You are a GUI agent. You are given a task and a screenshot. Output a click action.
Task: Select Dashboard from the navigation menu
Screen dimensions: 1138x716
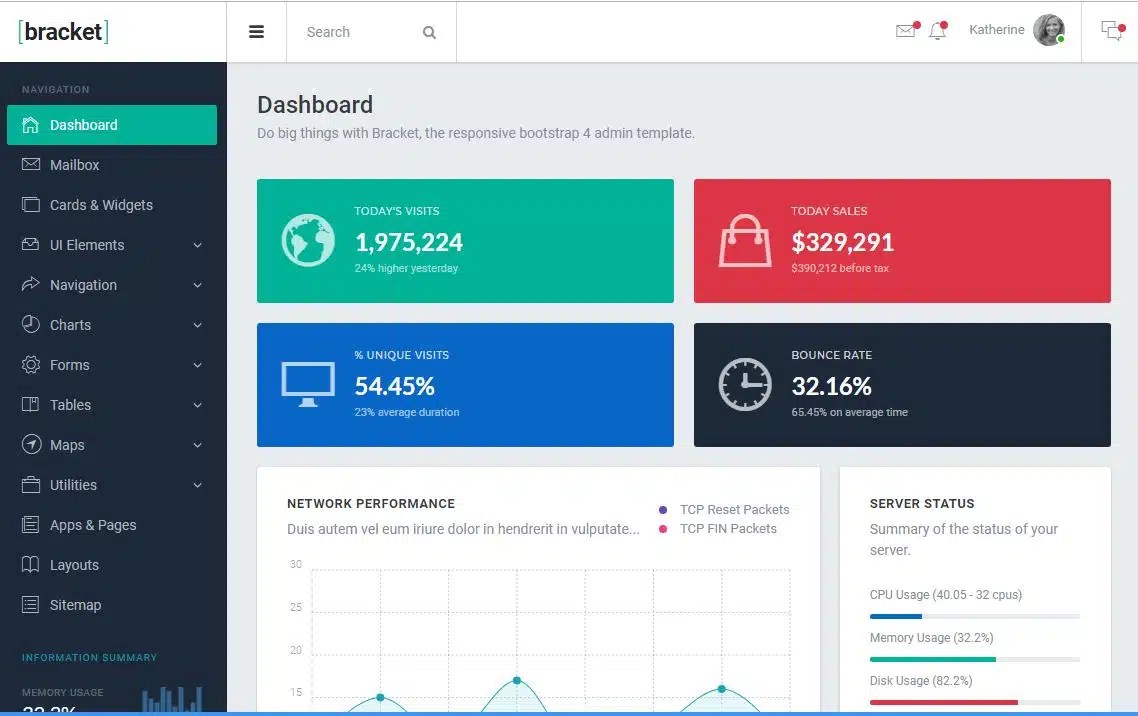pyautogui.click(x=83, y=124)
